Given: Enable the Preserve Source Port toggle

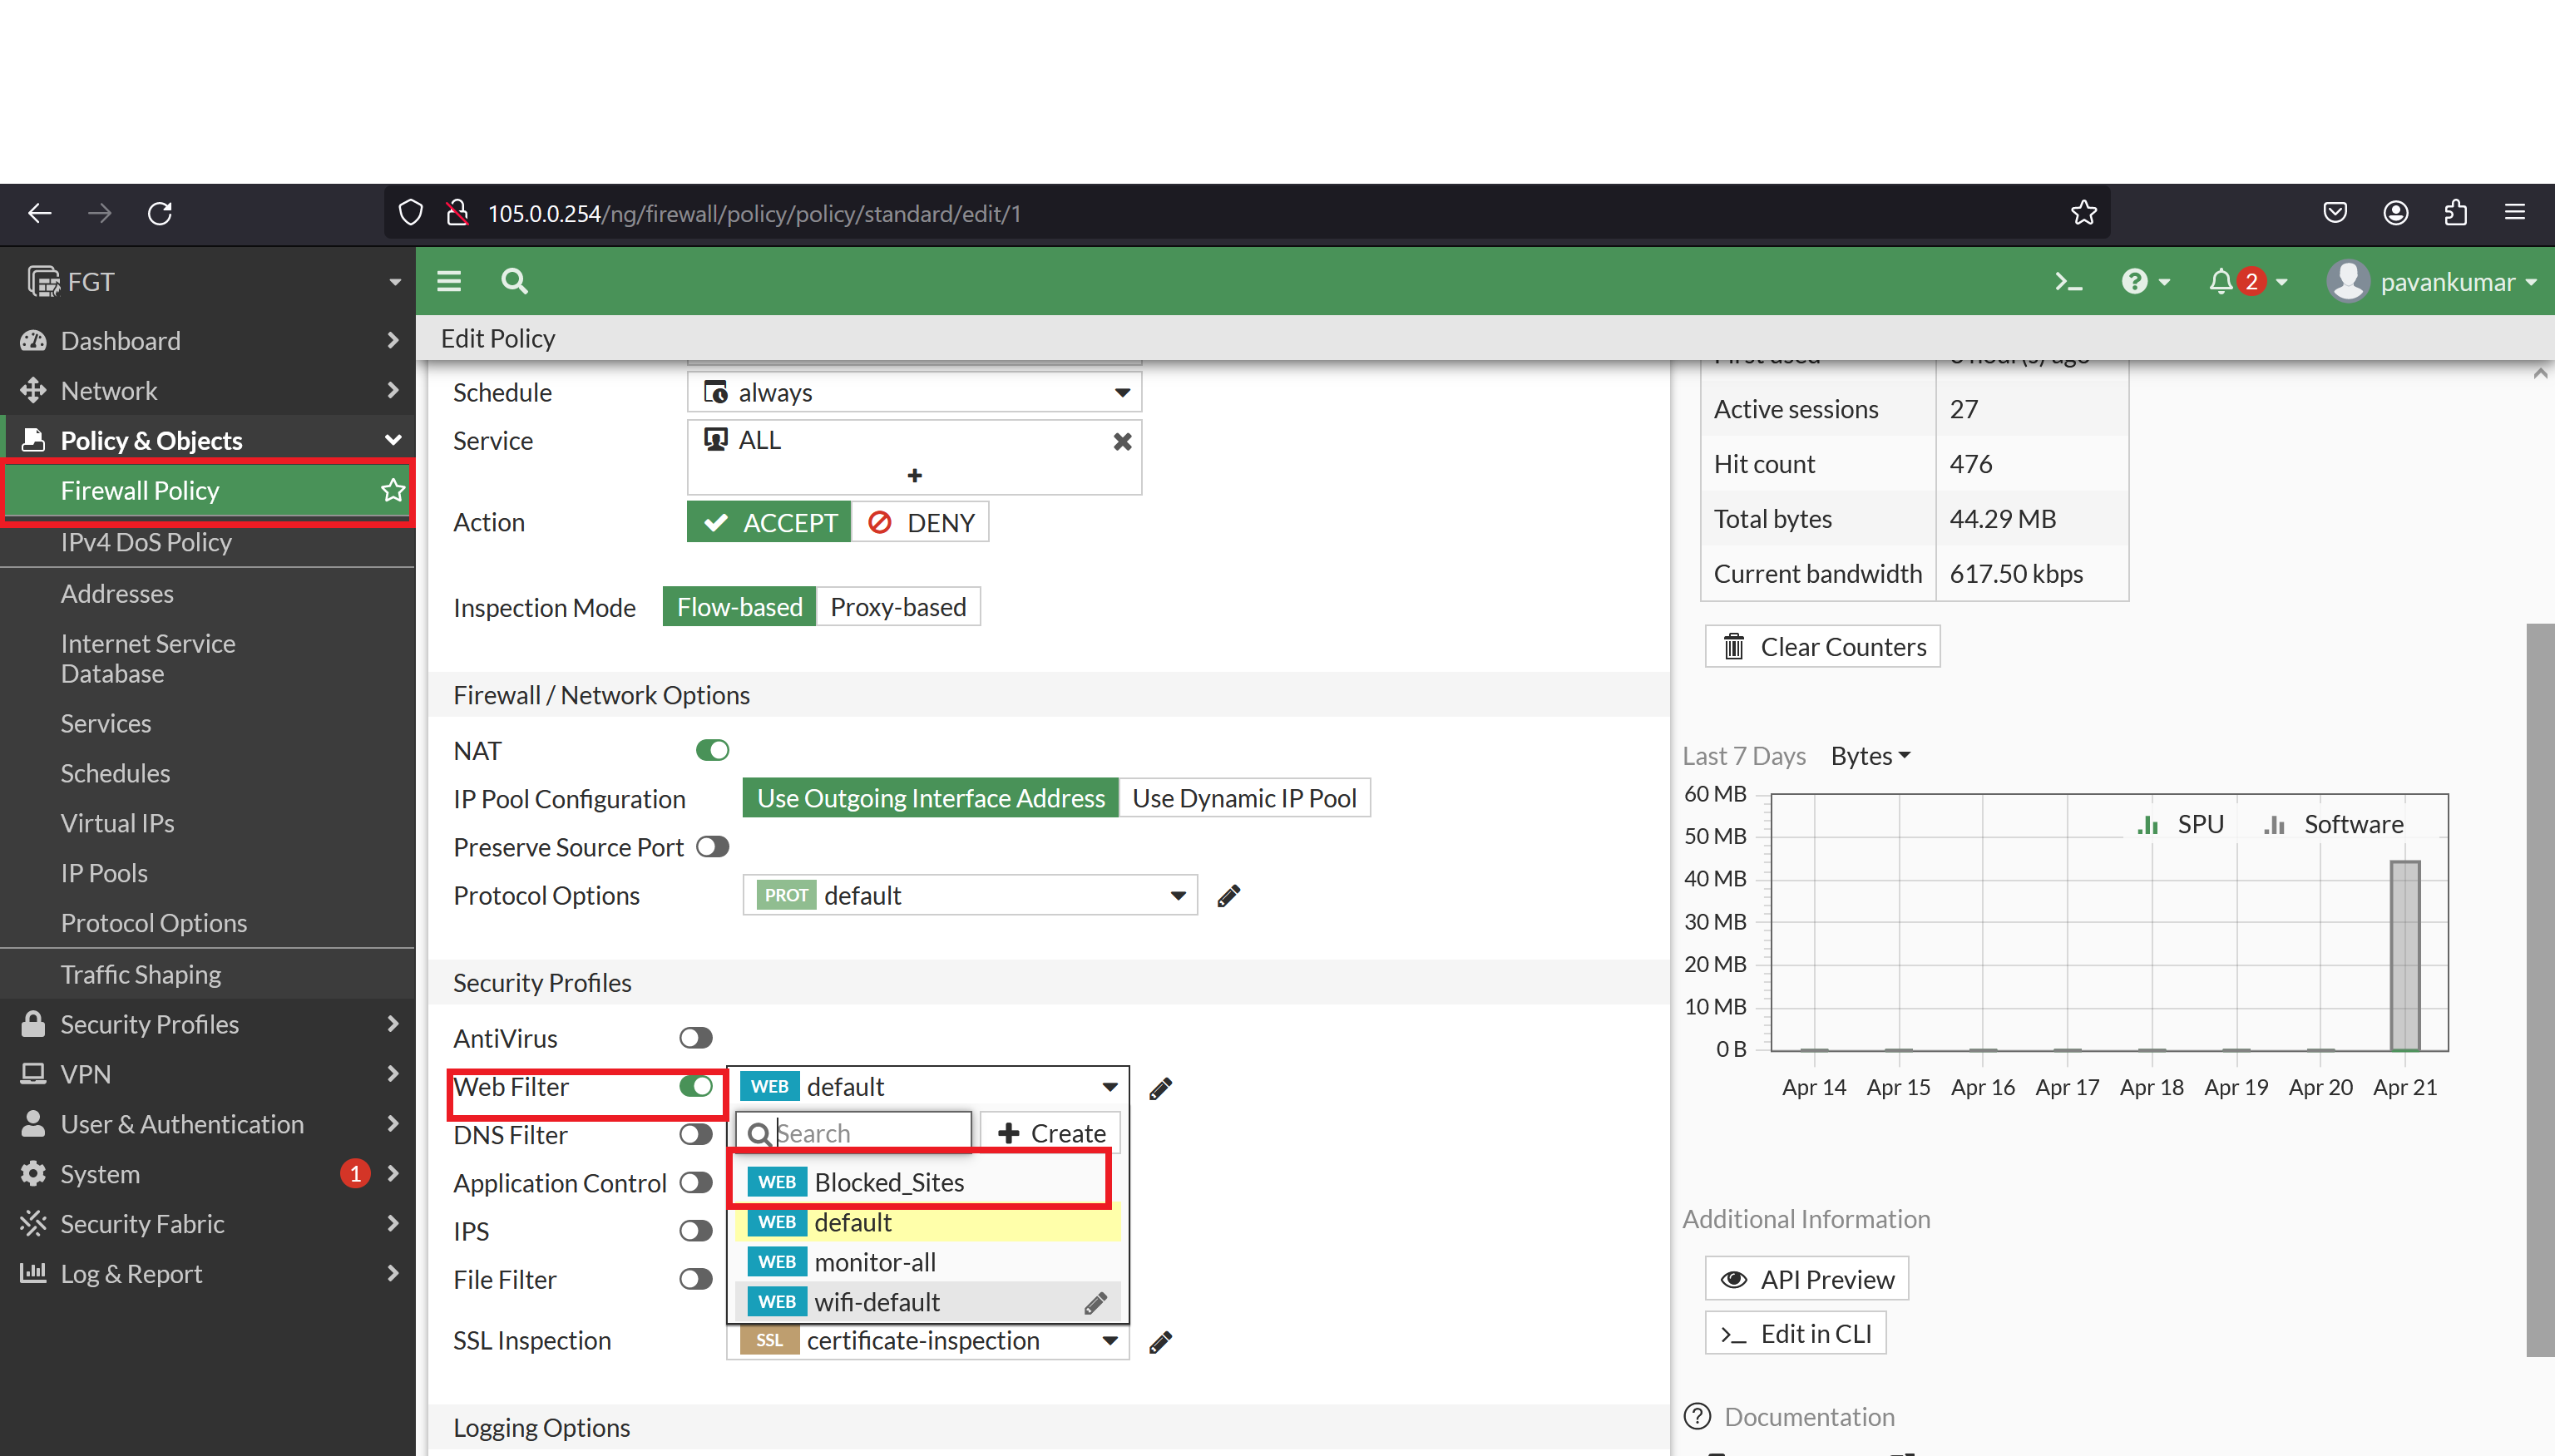Looking at the screenshot, I should (x=712, y=847).
